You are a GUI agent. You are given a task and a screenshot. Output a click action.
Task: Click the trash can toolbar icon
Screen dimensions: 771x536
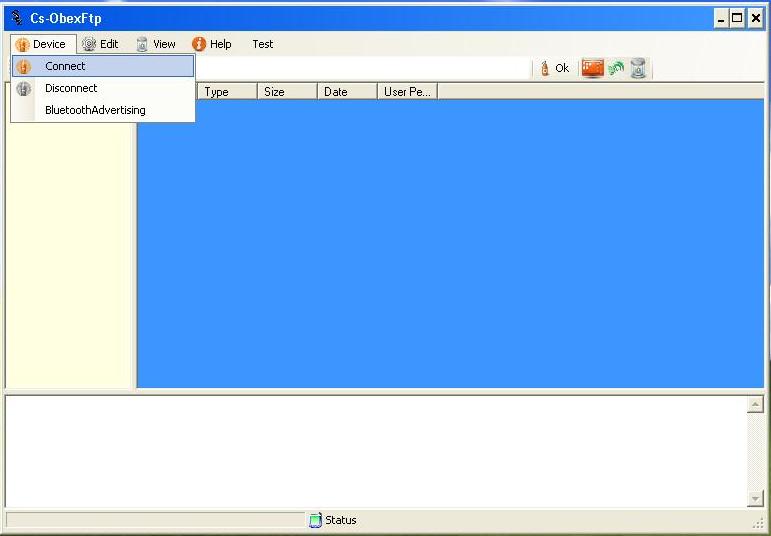638,68
